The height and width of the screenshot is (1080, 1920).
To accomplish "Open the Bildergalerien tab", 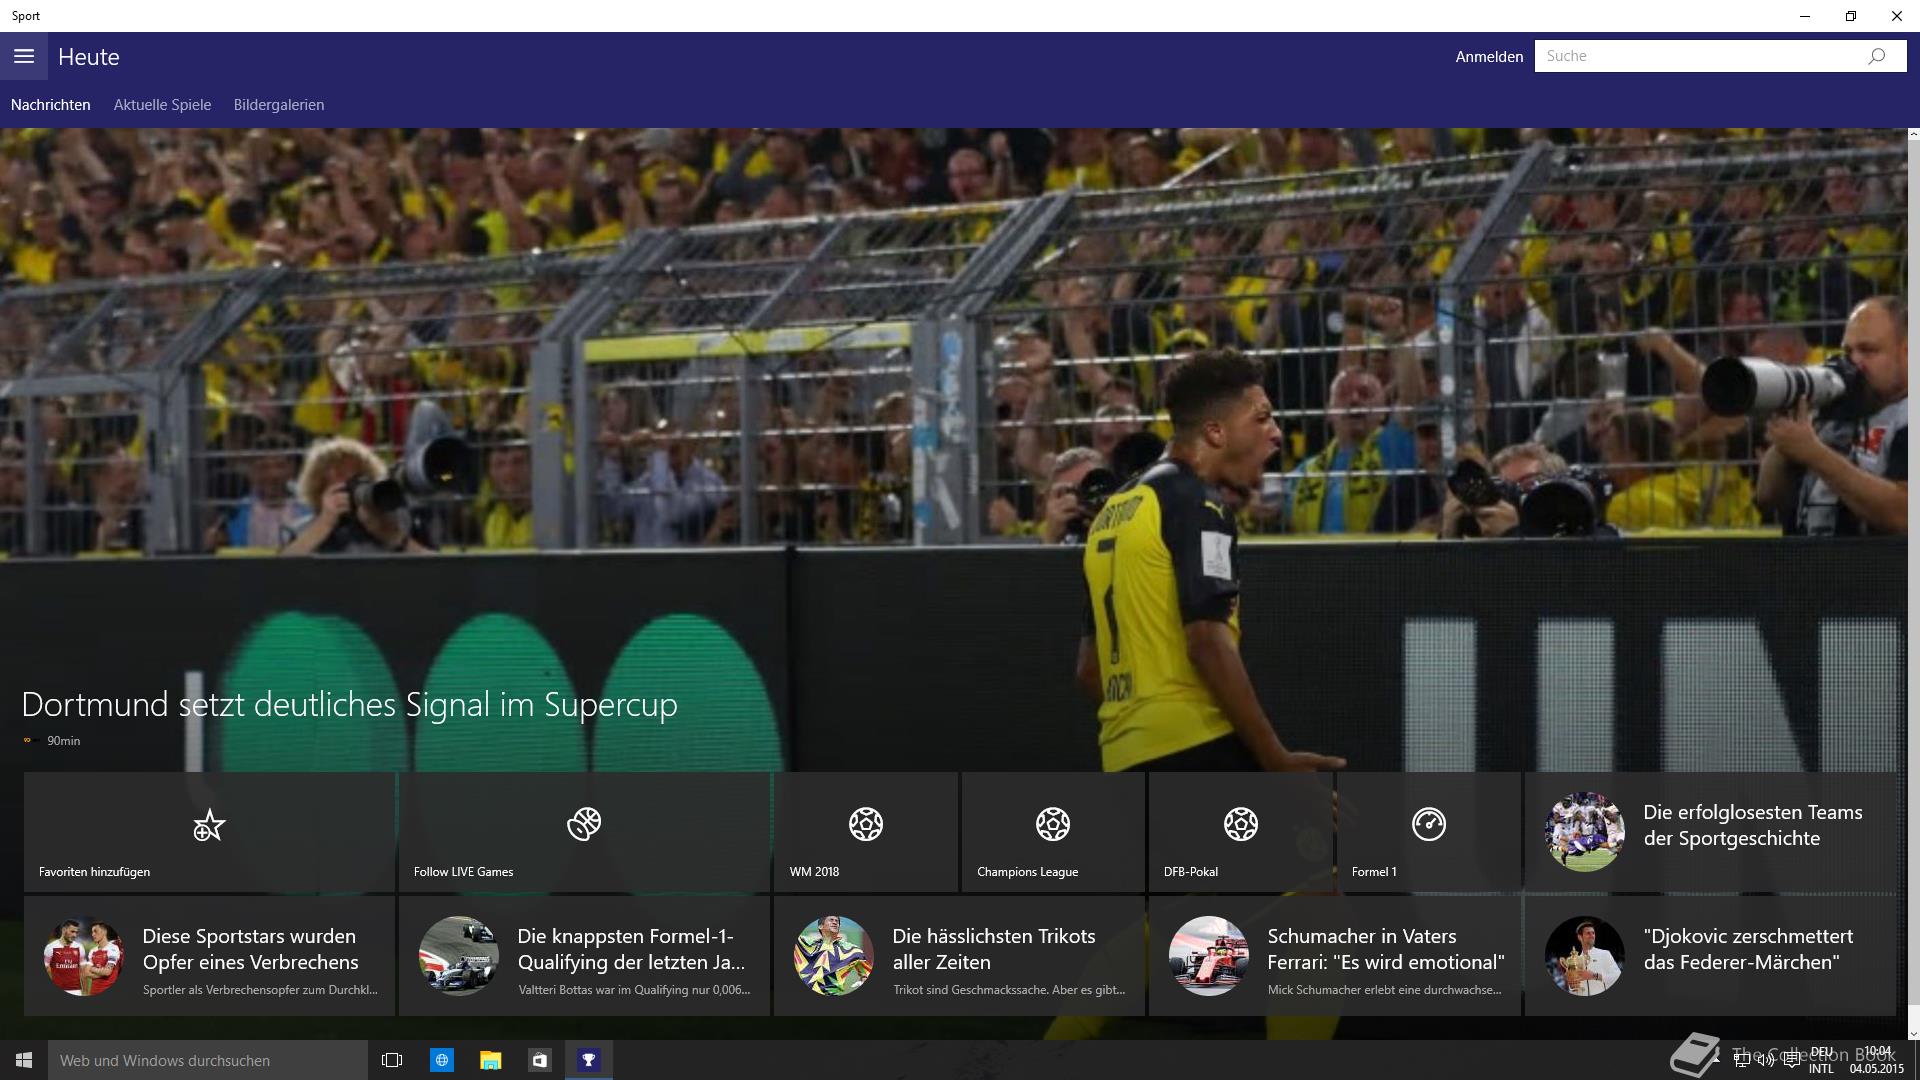I will [279, 105].
